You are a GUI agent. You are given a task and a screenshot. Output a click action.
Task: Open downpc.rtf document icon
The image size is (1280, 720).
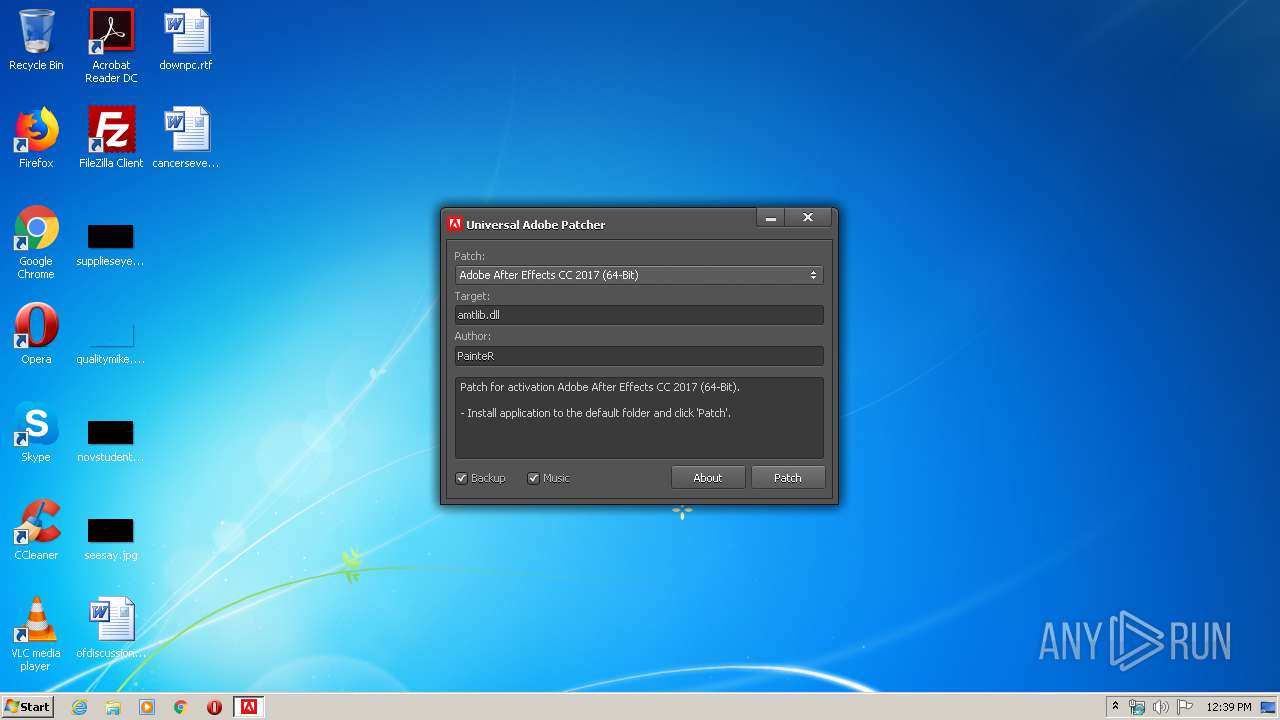pos(186,40)
